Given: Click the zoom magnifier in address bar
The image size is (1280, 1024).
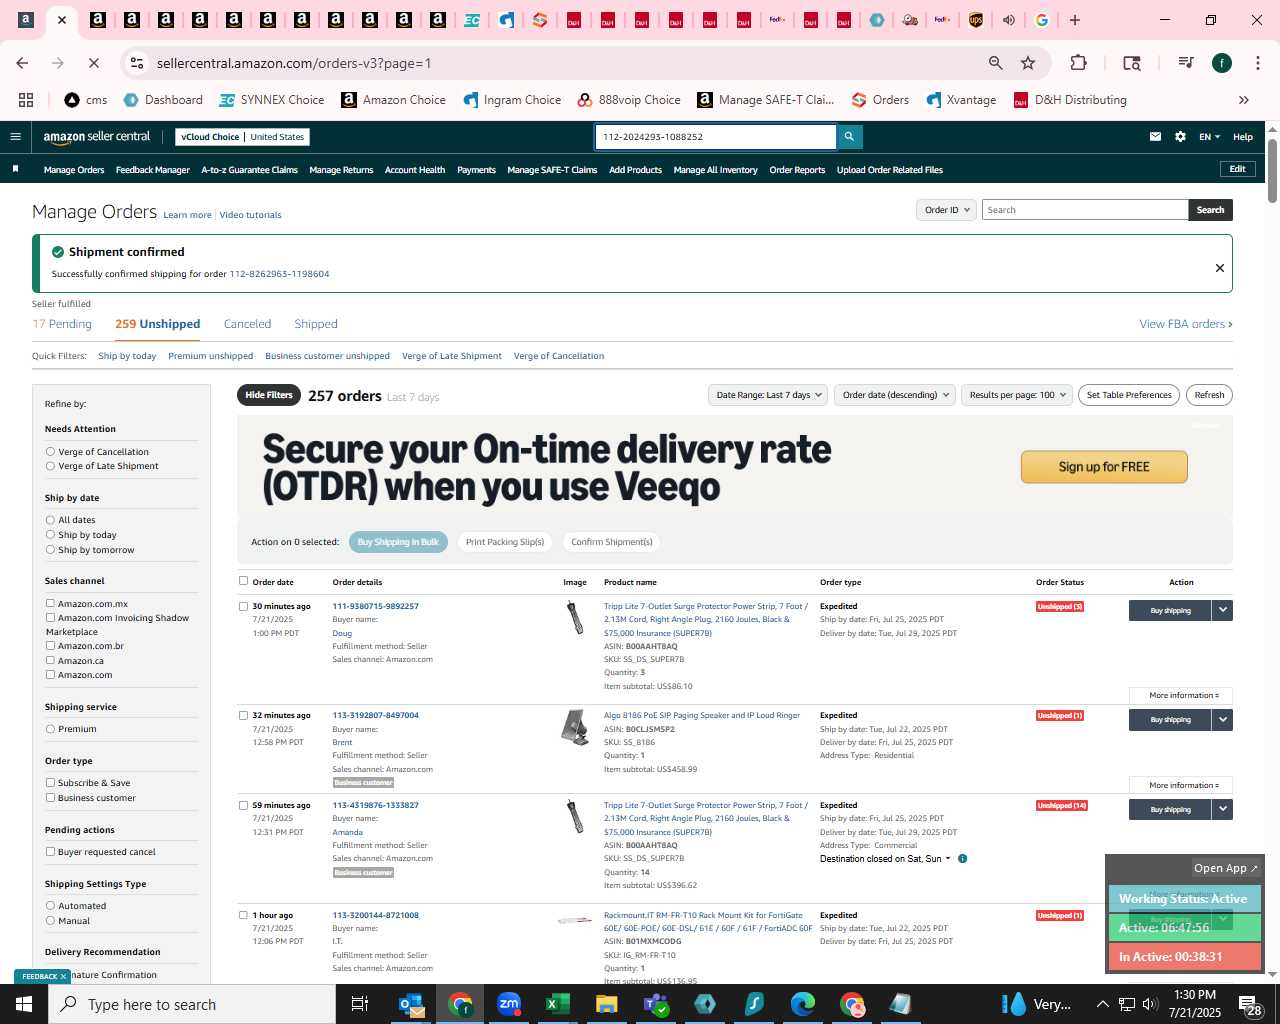Looking at the screenshot, I should [x=995, y=63].
